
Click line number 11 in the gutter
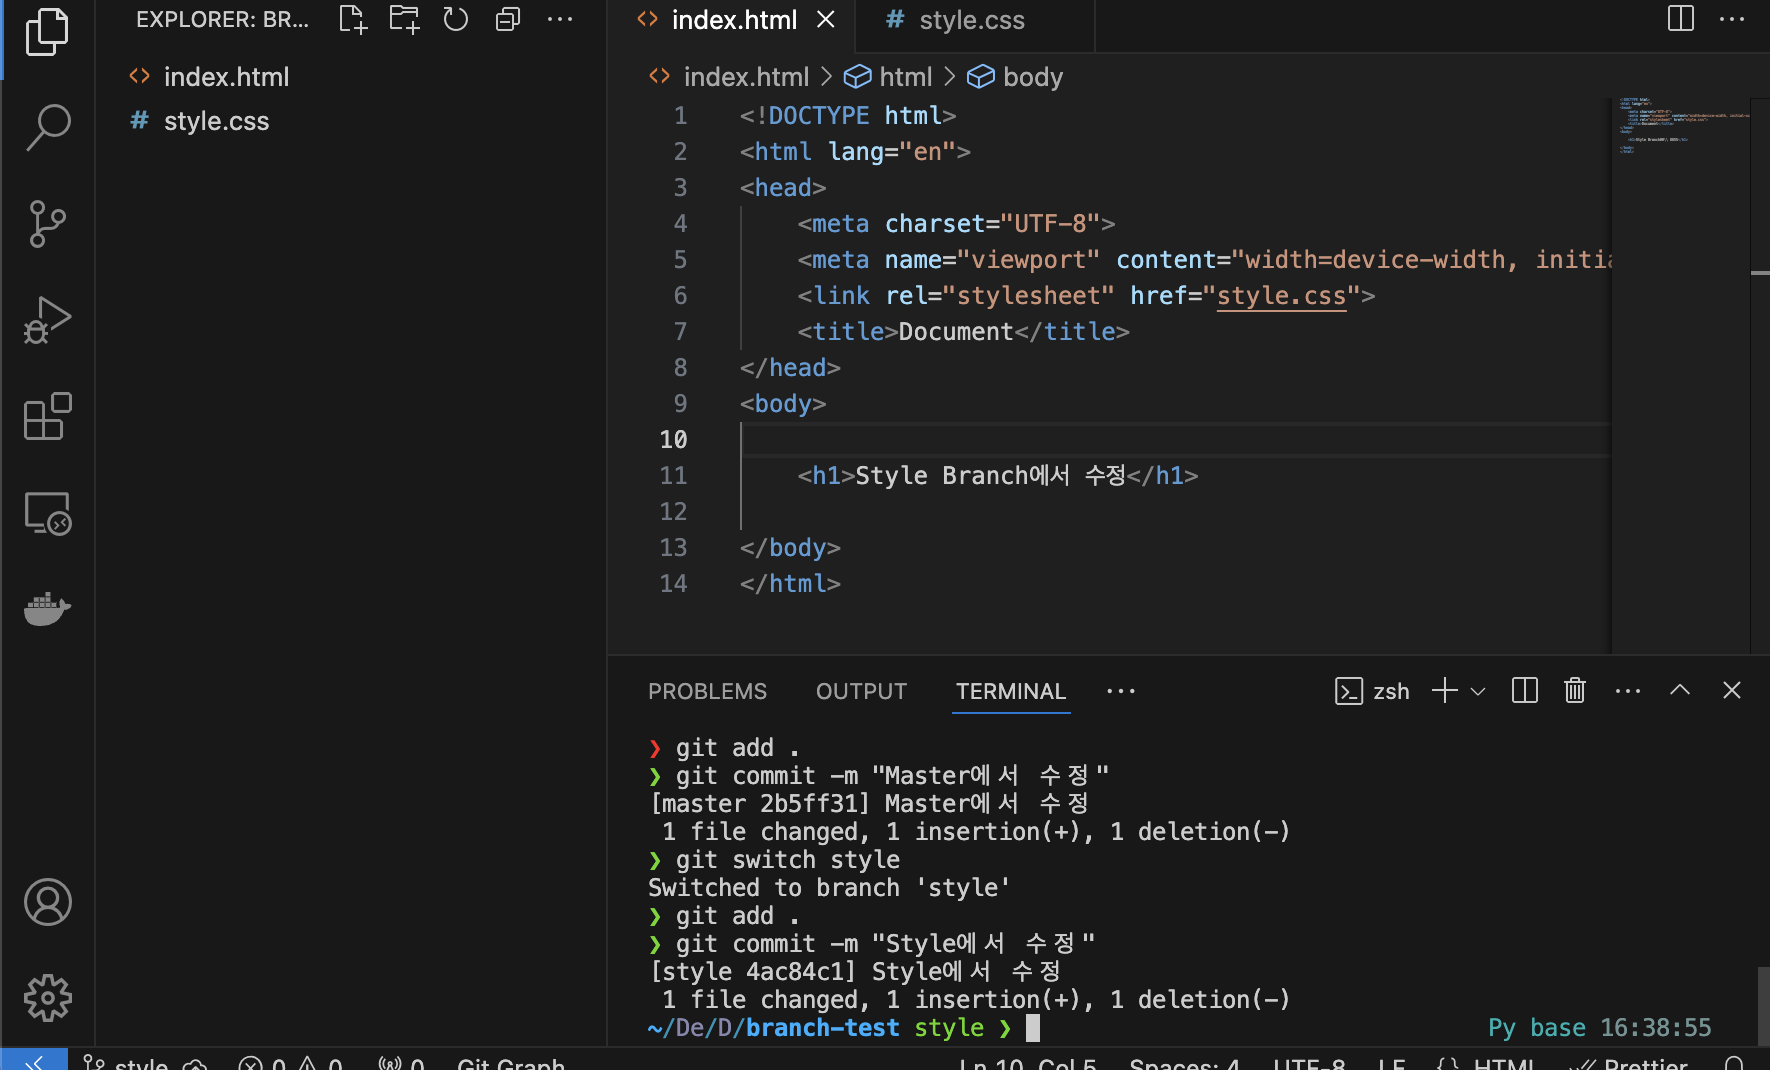coord(673,476)
